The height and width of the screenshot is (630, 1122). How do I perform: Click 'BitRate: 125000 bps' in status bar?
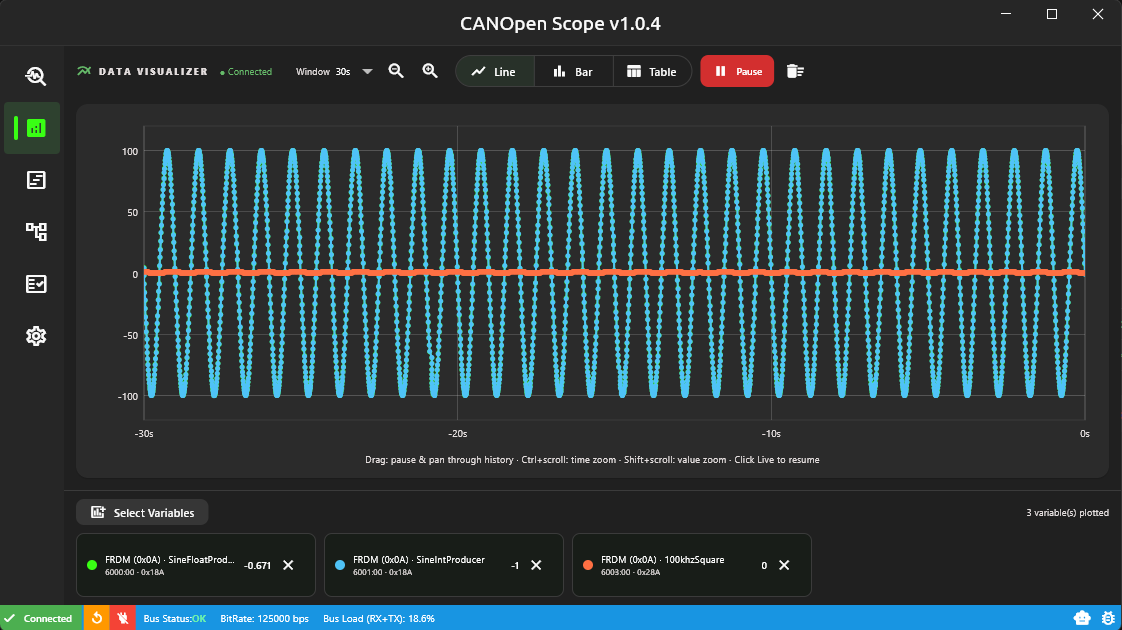point(264,619)
